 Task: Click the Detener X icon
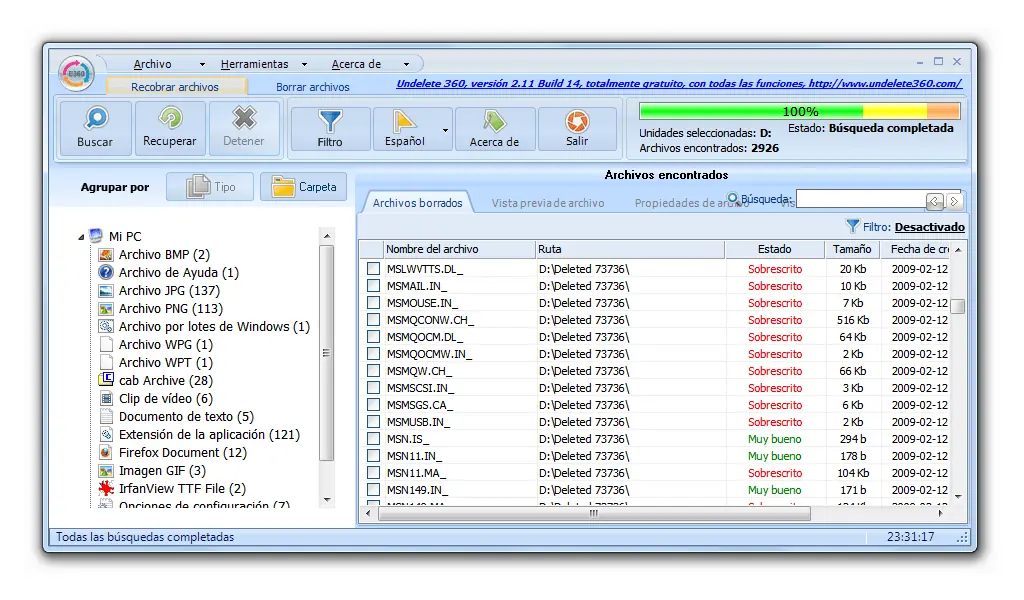[244, 119]
